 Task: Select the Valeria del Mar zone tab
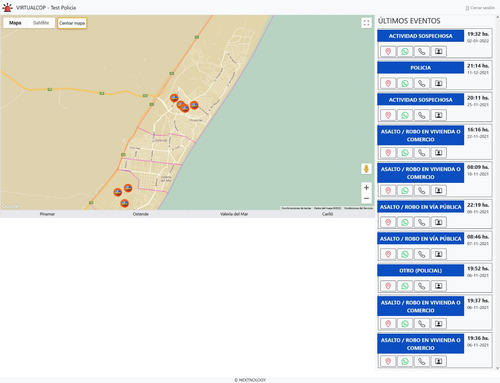tap(234, 214)
